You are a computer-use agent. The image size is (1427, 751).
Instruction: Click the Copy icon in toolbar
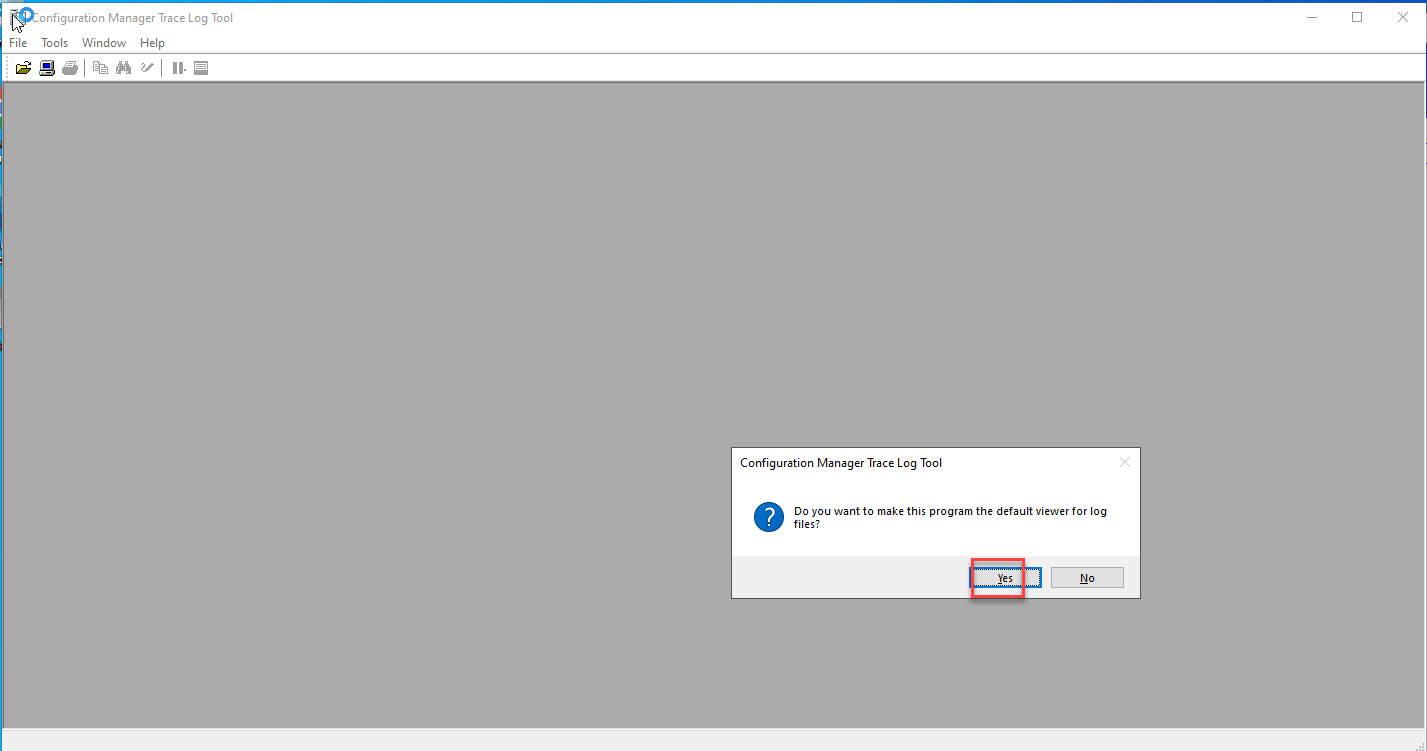point(100,68)
